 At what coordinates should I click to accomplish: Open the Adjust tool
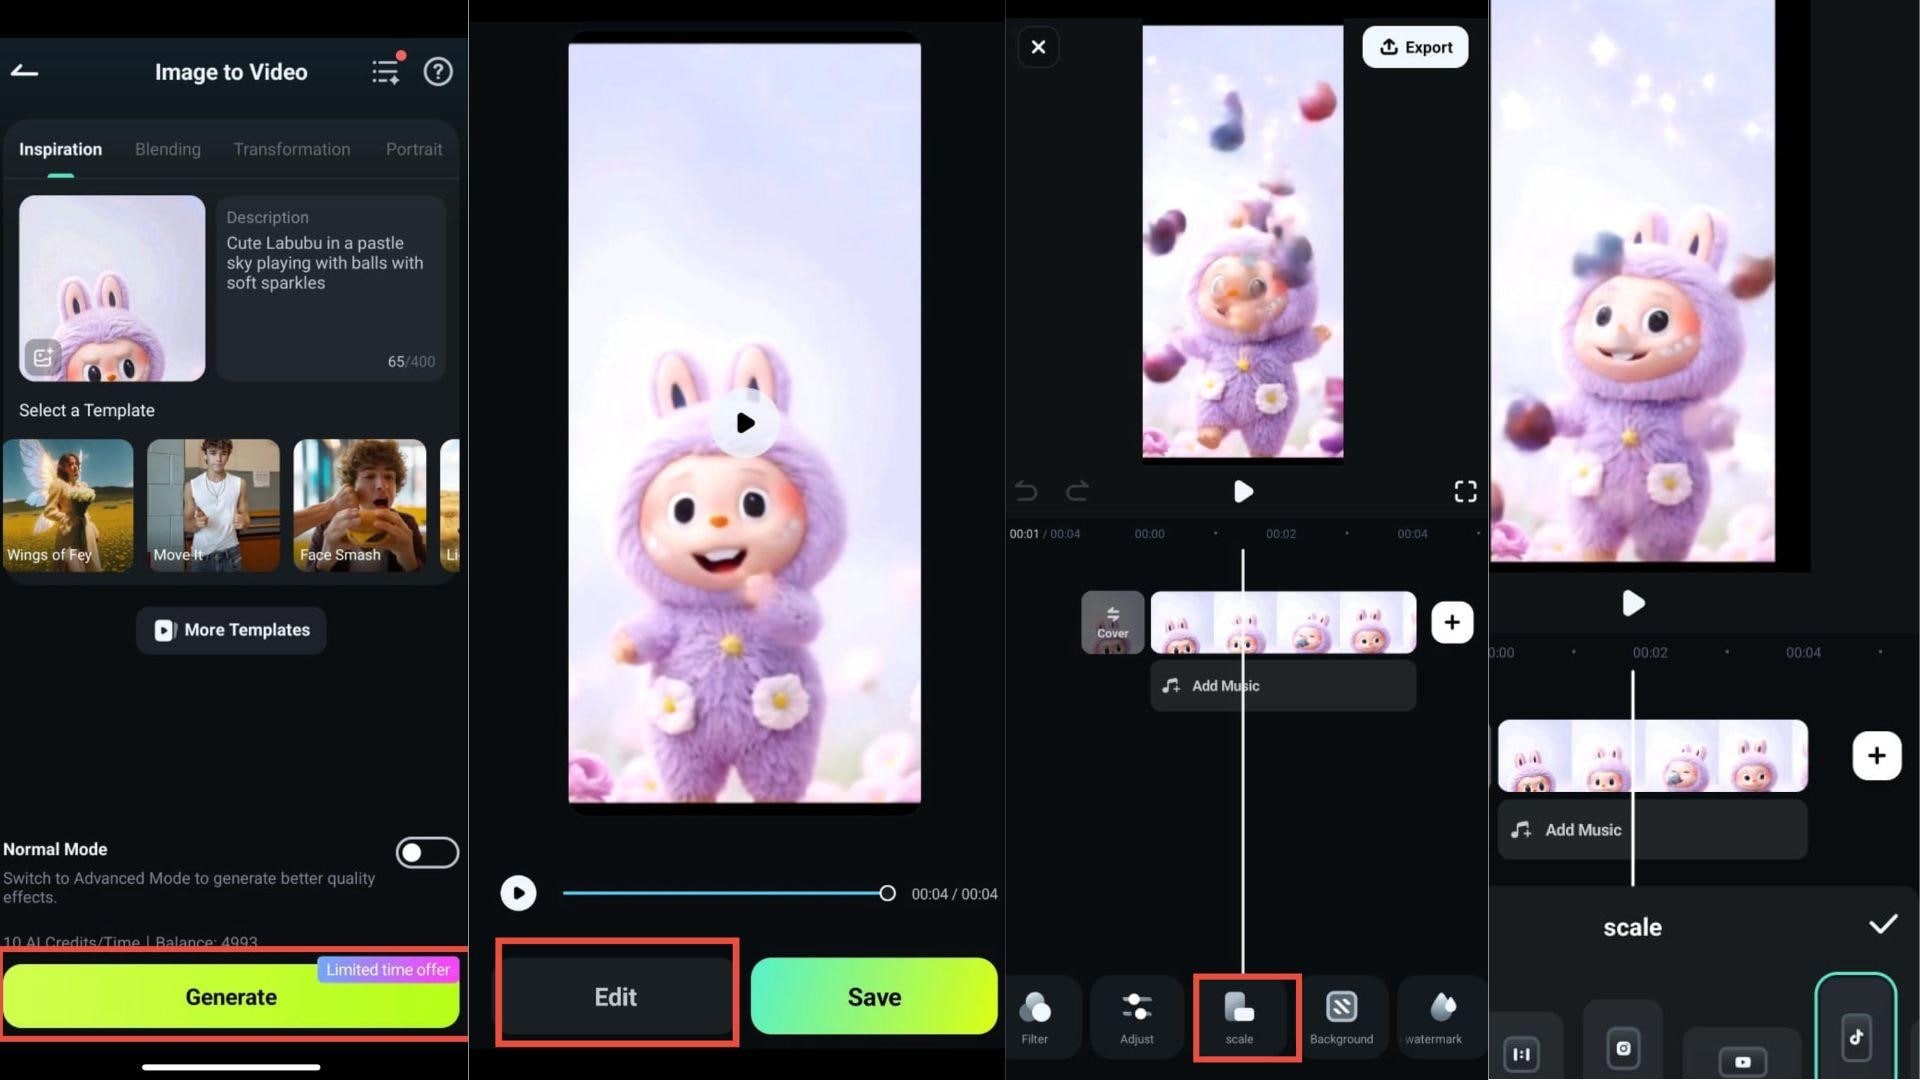tap(1137, 1018)
